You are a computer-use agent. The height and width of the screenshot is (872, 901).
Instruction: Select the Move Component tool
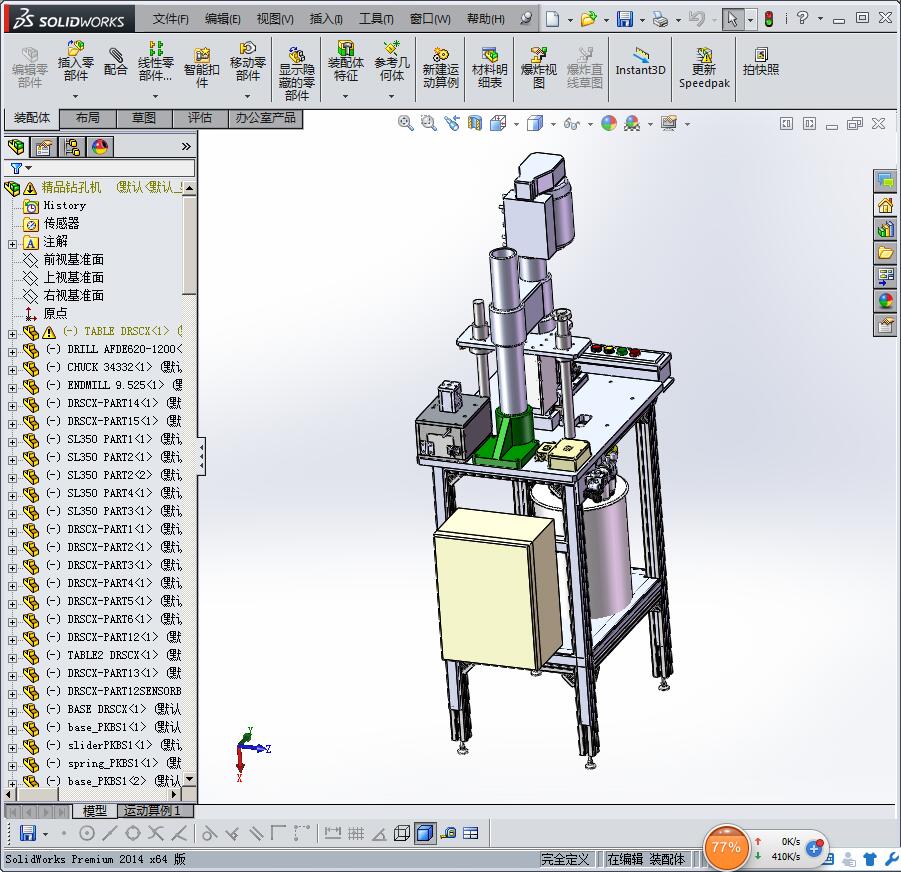[248, 61]
